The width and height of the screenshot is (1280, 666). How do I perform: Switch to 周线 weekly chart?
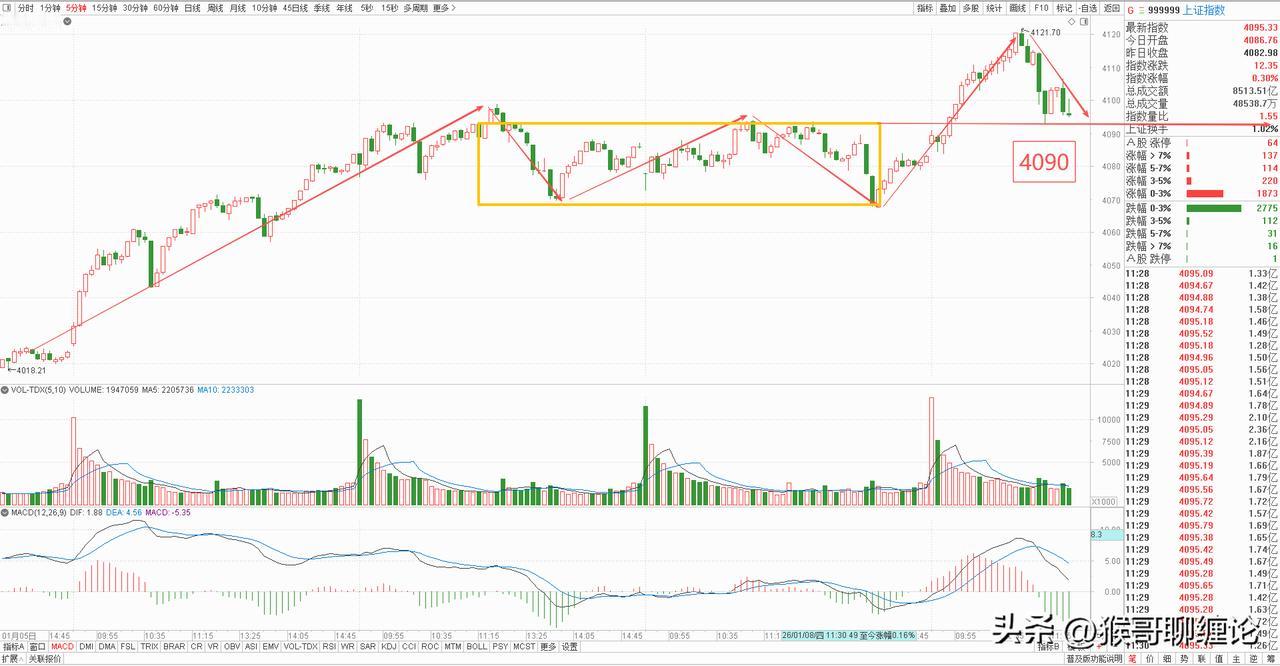(215, 8)
